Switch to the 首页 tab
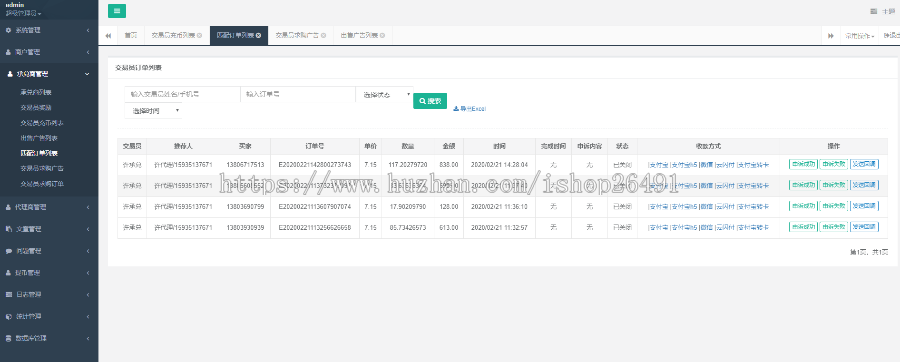Viewport: 900px width, 362px height. point(131,36)
